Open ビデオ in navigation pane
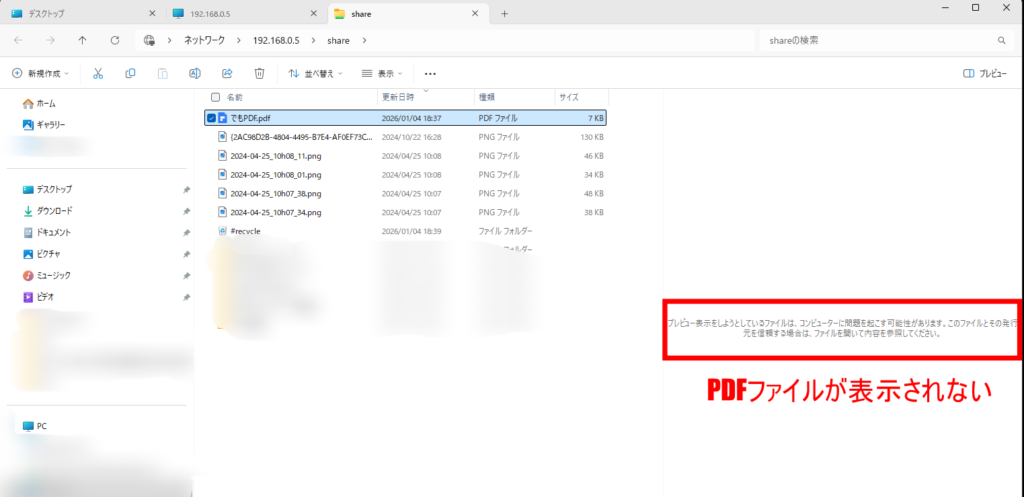 (x=39, y=297)
